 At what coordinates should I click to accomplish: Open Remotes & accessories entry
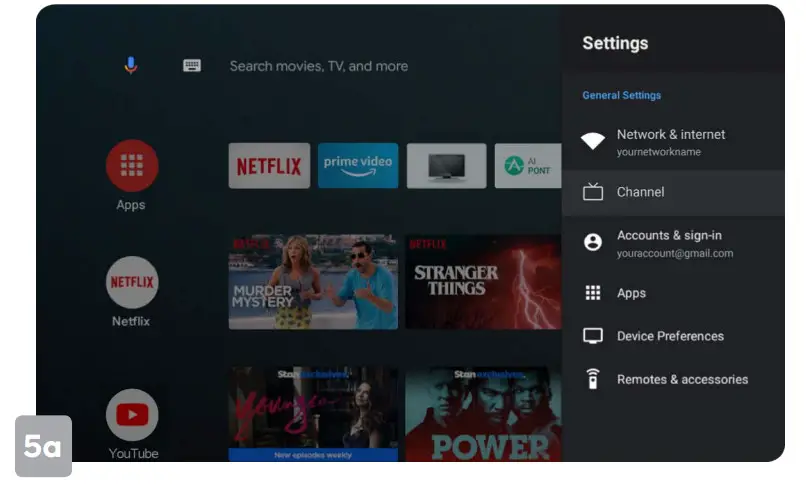pyautogui.click(x=673, y=379)
